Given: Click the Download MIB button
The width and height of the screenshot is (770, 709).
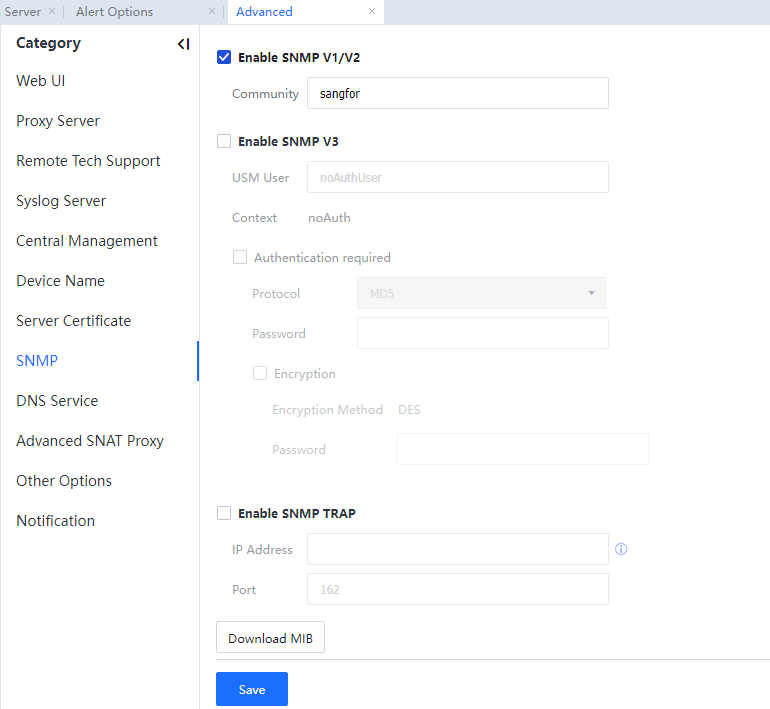Looking at the screenshot, I should coord(270,638).
